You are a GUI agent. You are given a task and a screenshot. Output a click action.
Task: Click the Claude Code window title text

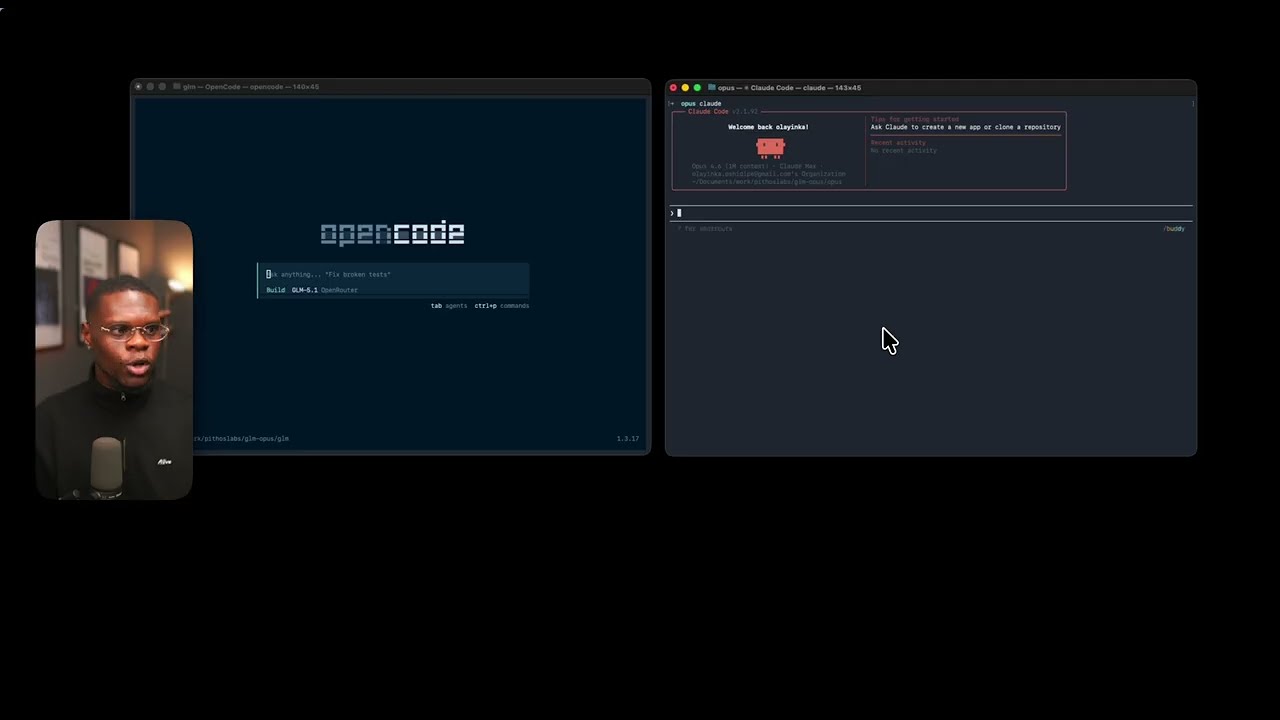coord(790,88)
